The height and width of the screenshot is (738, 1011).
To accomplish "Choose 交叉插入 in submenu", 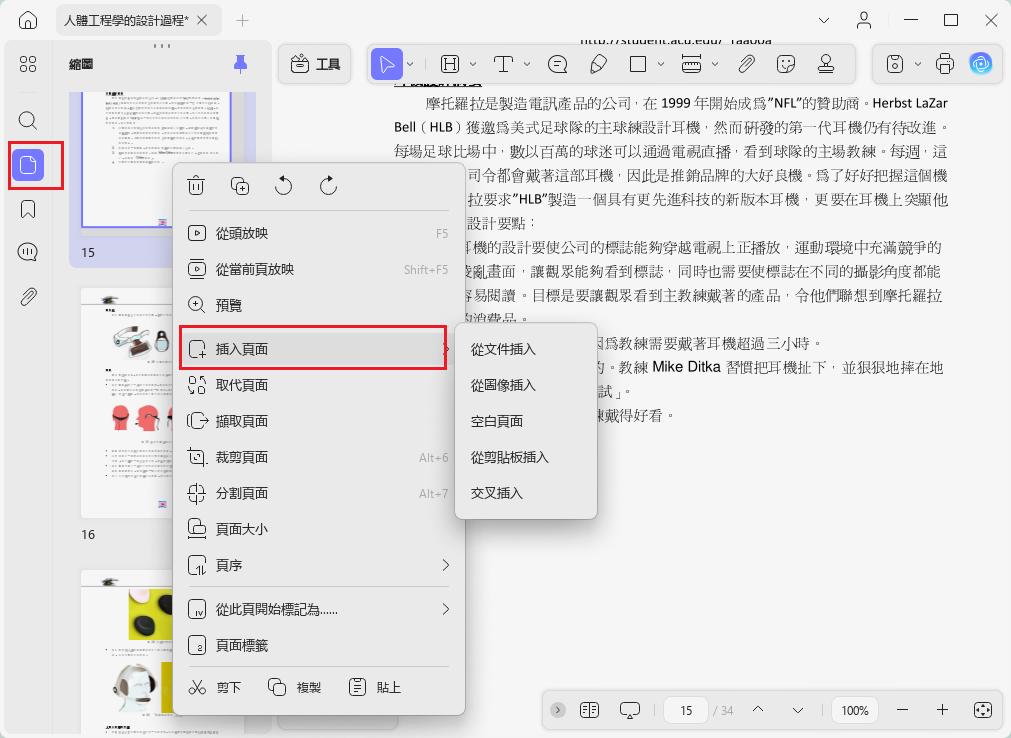I will click(x=525, y=493).
